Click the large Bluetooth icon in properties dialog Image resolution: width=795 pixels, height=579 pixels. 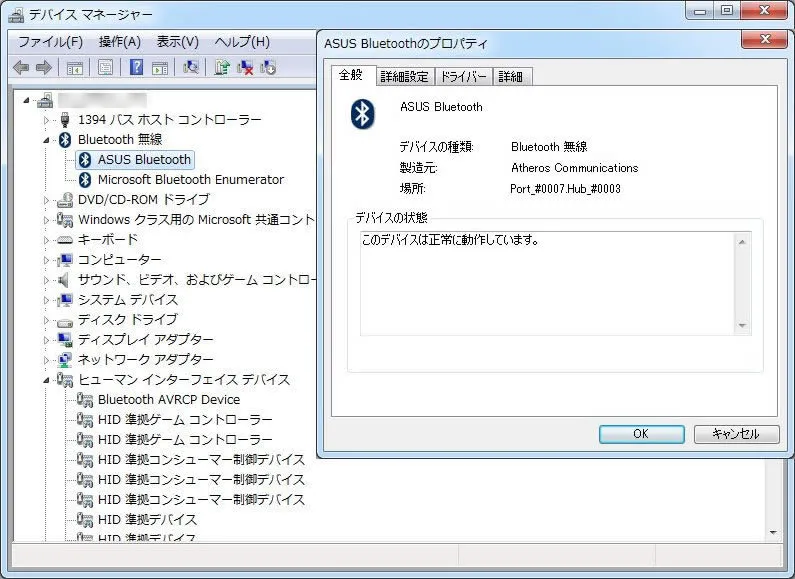pos(363,114)
